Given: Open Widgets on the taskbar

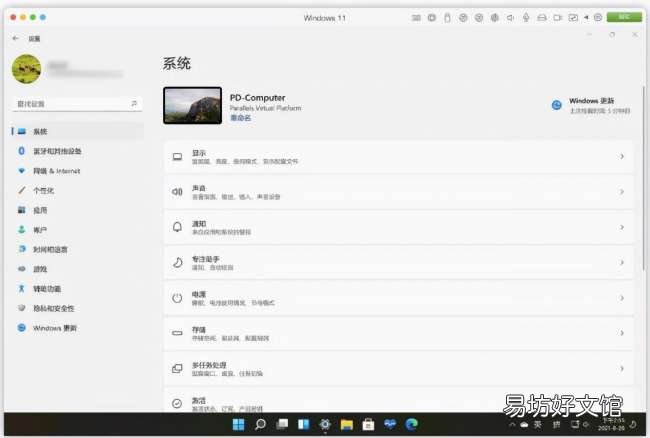Looking at the screenshot, I should 303,424.
